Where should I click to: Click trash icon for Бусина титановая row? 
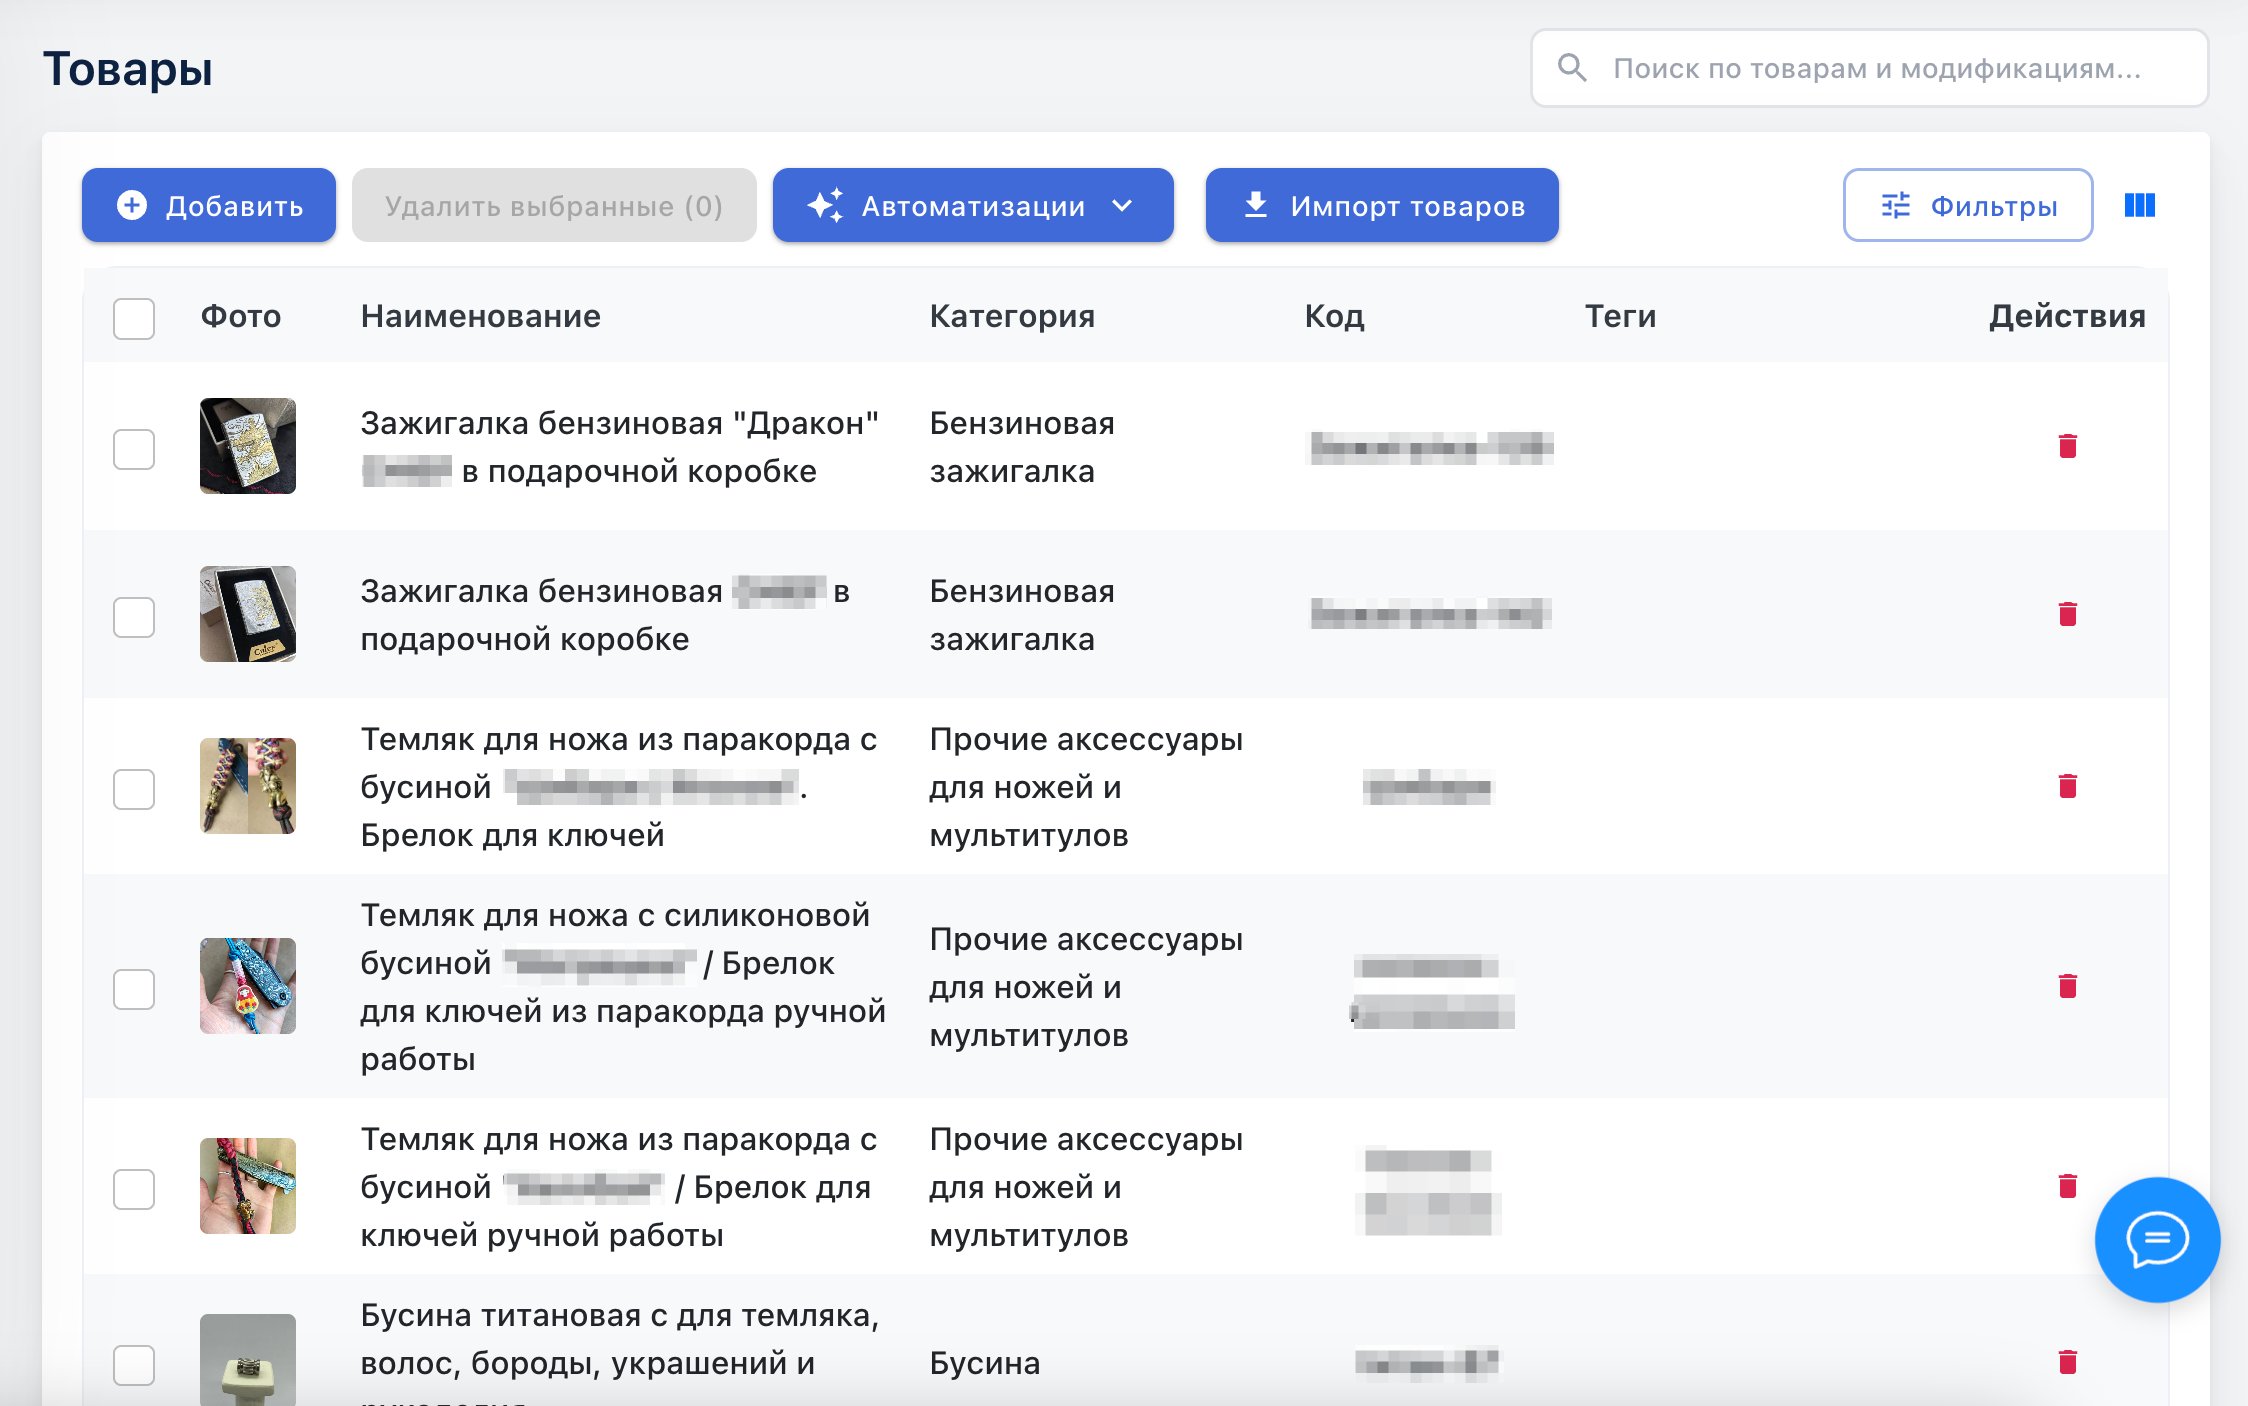coord(2067,1362)
